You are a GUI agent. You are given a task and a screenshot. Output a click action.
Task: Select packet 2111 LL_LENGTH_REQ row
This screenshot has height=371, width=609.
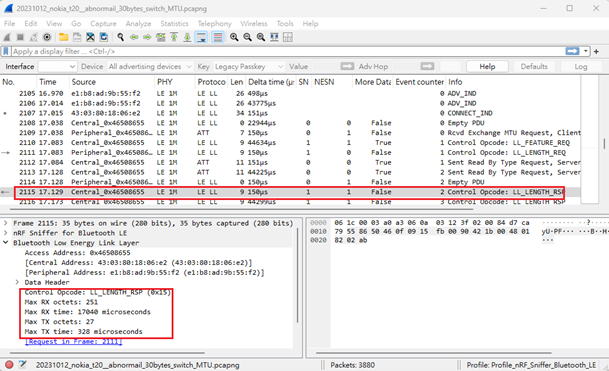[x=291, y=152]
